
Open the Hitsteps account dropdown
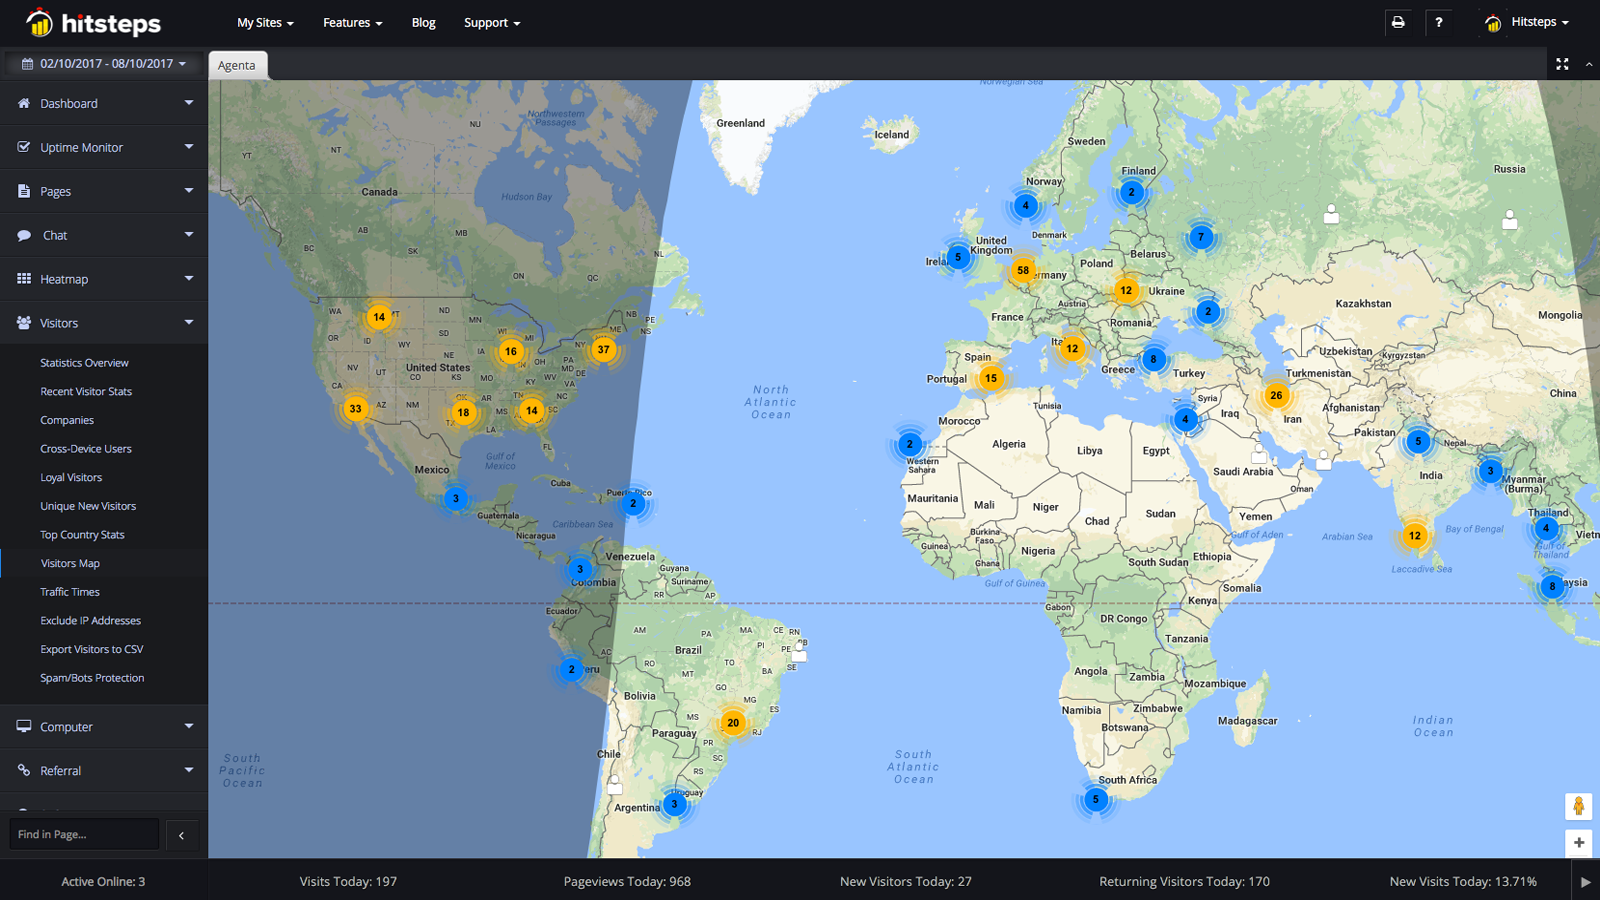1527,22
